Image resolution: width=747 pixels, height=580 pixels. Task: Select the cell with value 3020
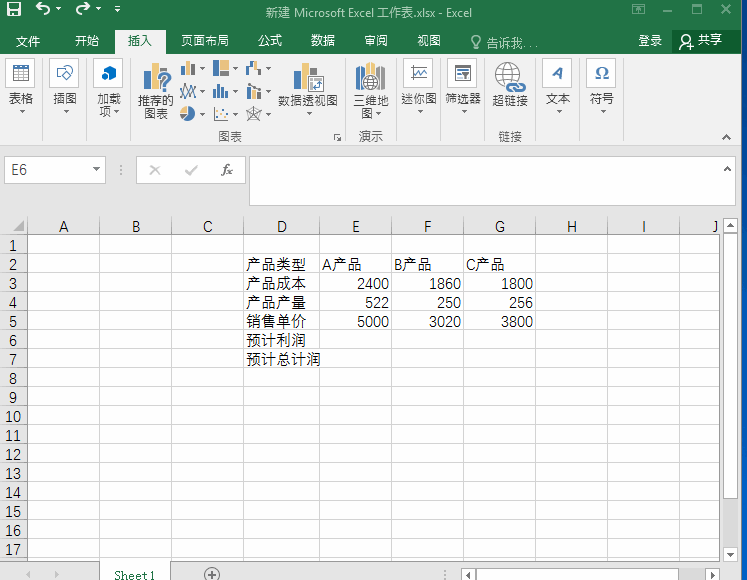(x=427, y=321)
